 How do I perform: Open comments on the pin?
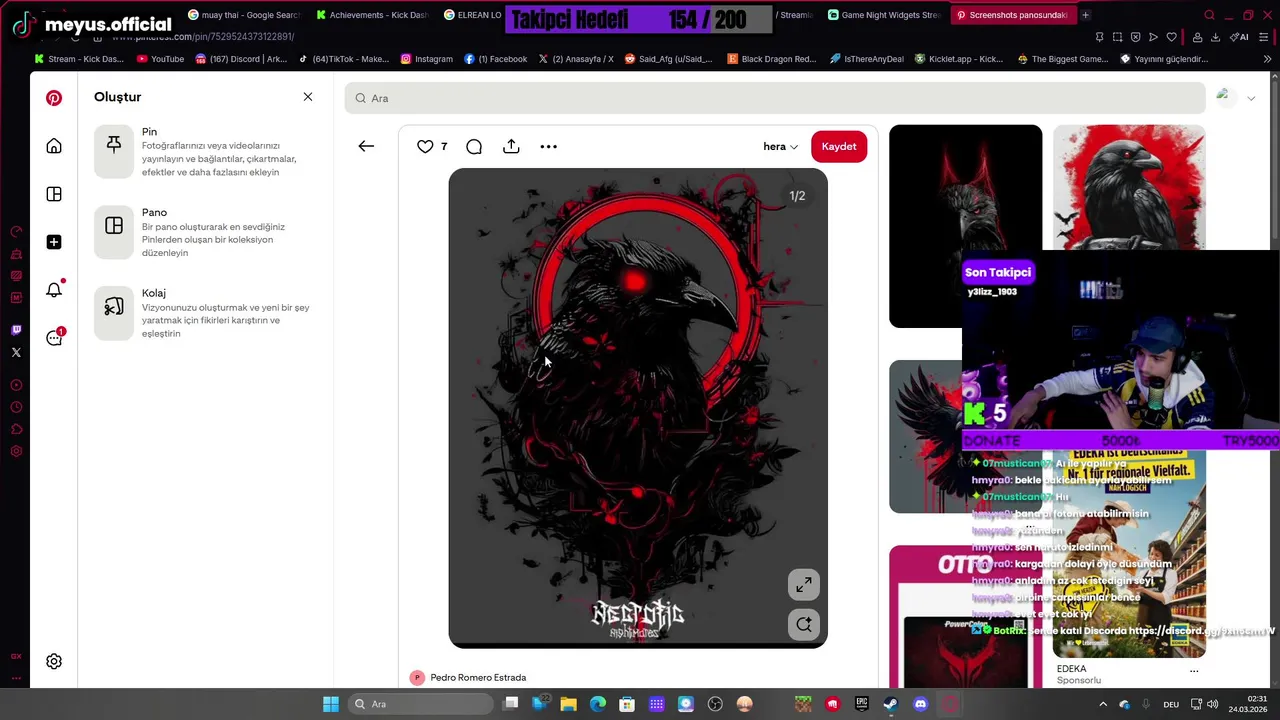[x=474, y=146]
